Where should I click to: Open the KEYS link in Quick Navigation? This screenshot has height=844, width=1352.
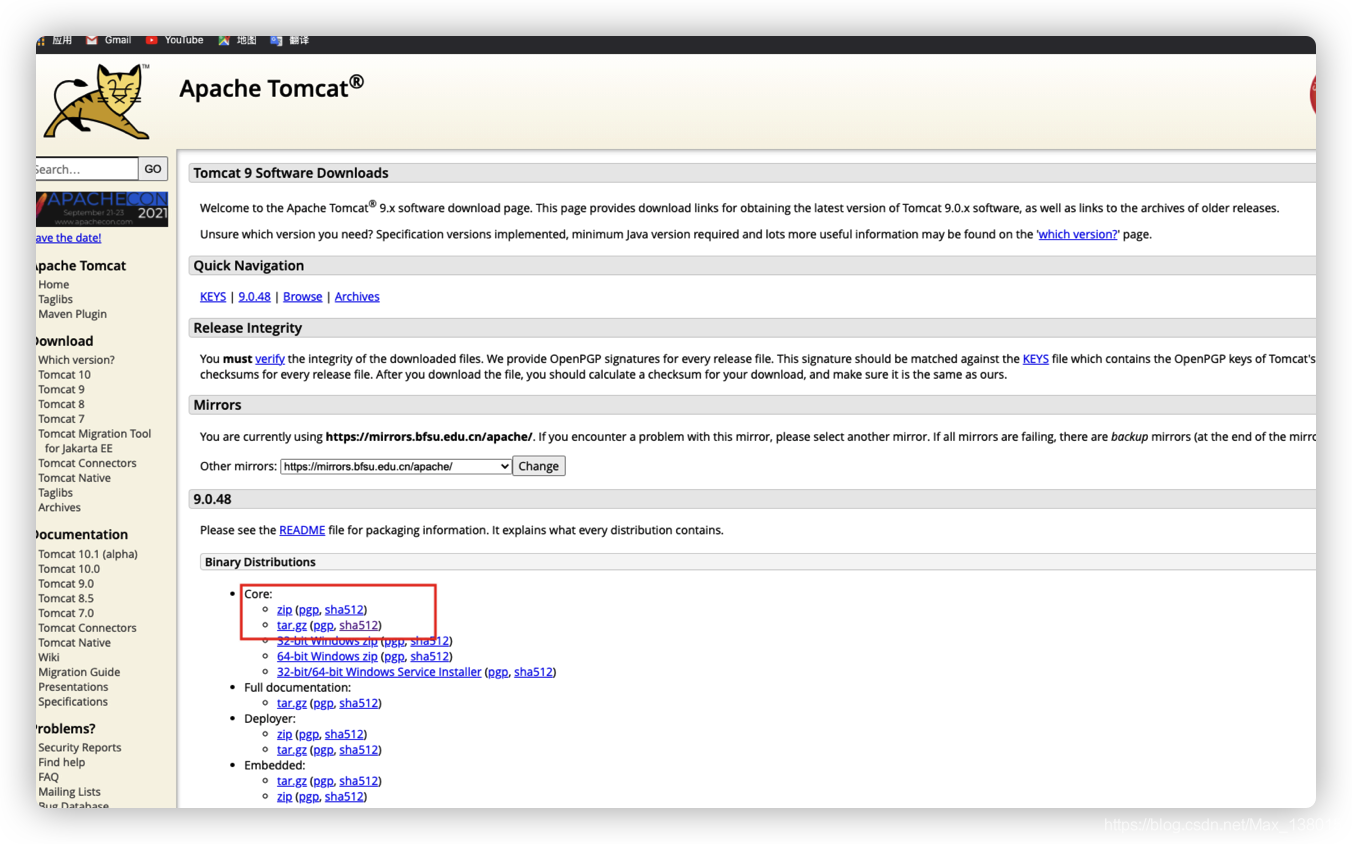point(213,297)
